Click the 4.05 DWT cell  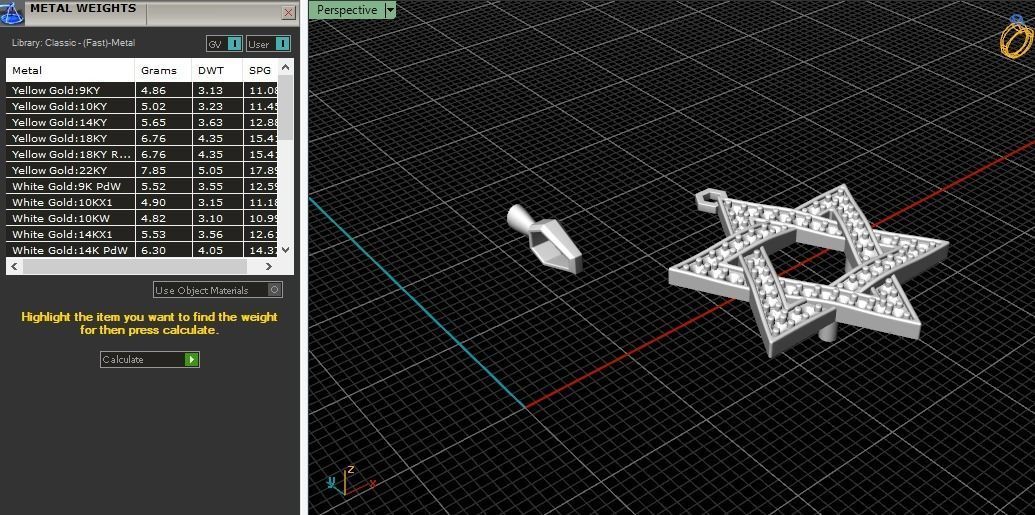tap(217, 250)
